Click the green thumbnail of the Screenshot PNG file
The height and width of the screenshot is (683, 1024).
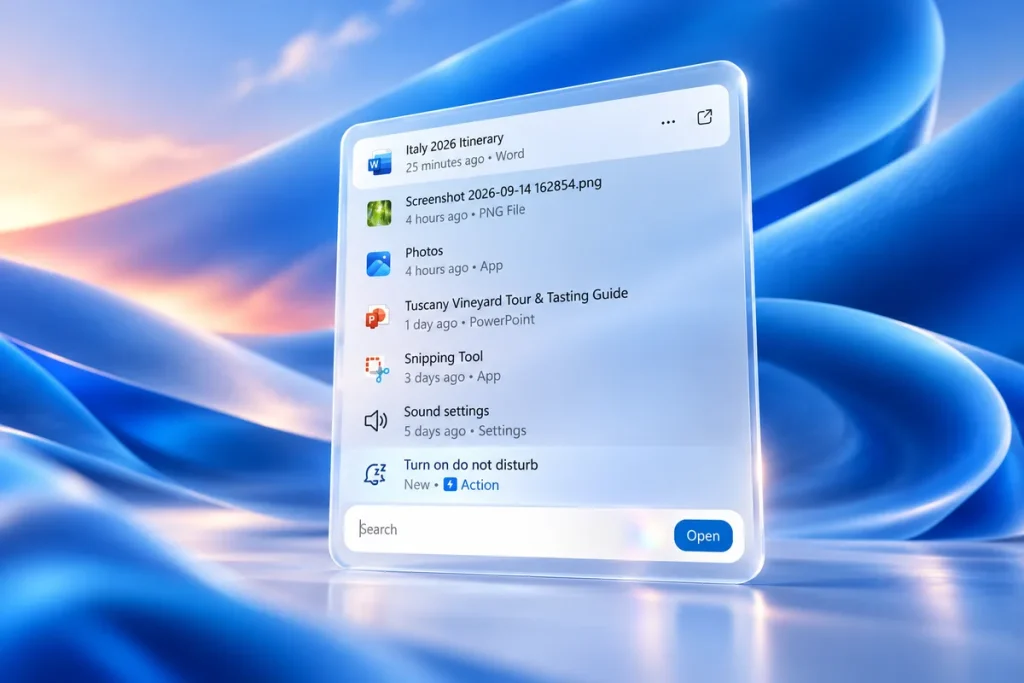click(x=379, y=213)
